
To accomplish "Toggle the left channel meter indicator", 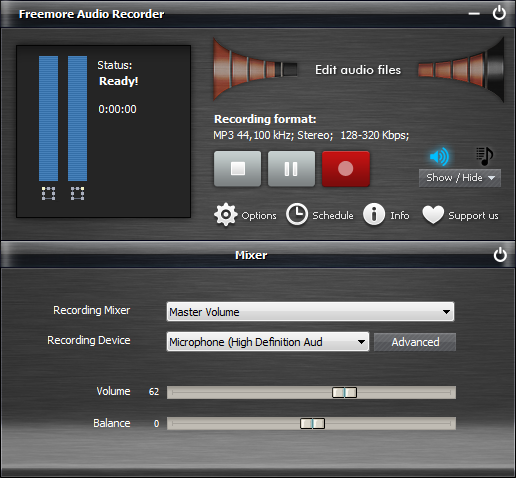I will click(x=48, y=193).
